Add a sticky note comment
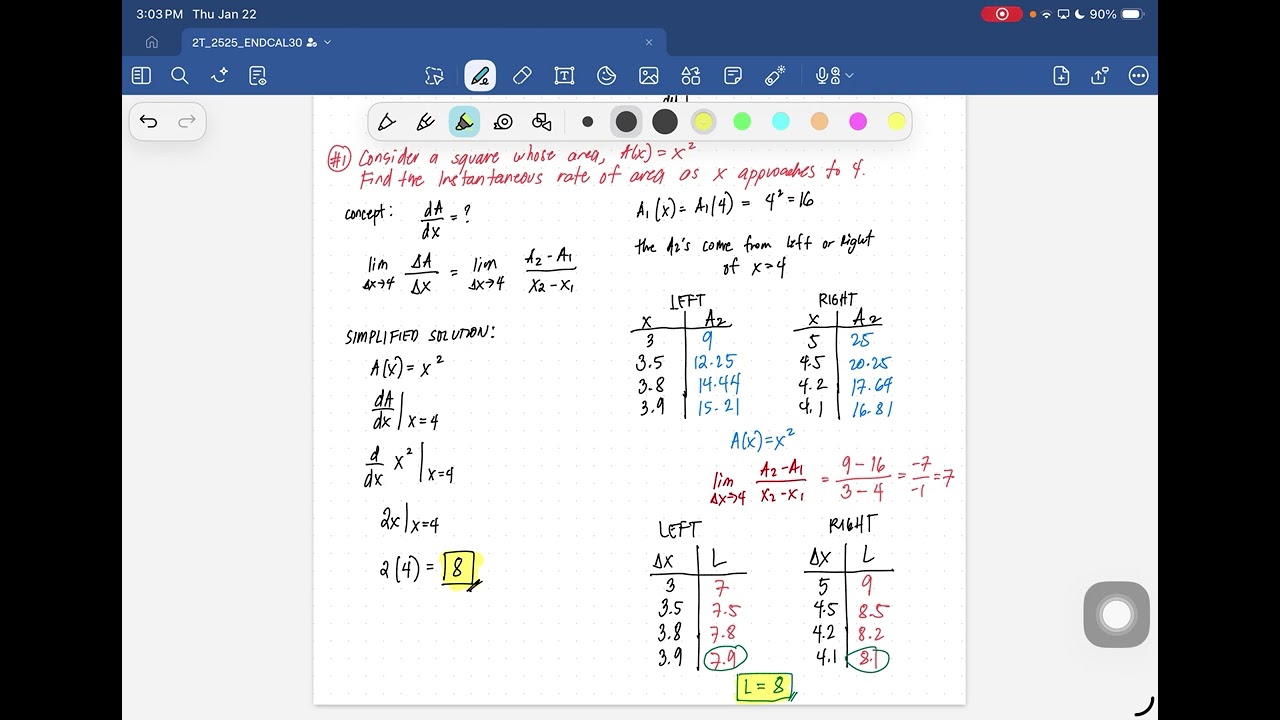Viewport: 1280px width, 720px height. pos(733,76)
